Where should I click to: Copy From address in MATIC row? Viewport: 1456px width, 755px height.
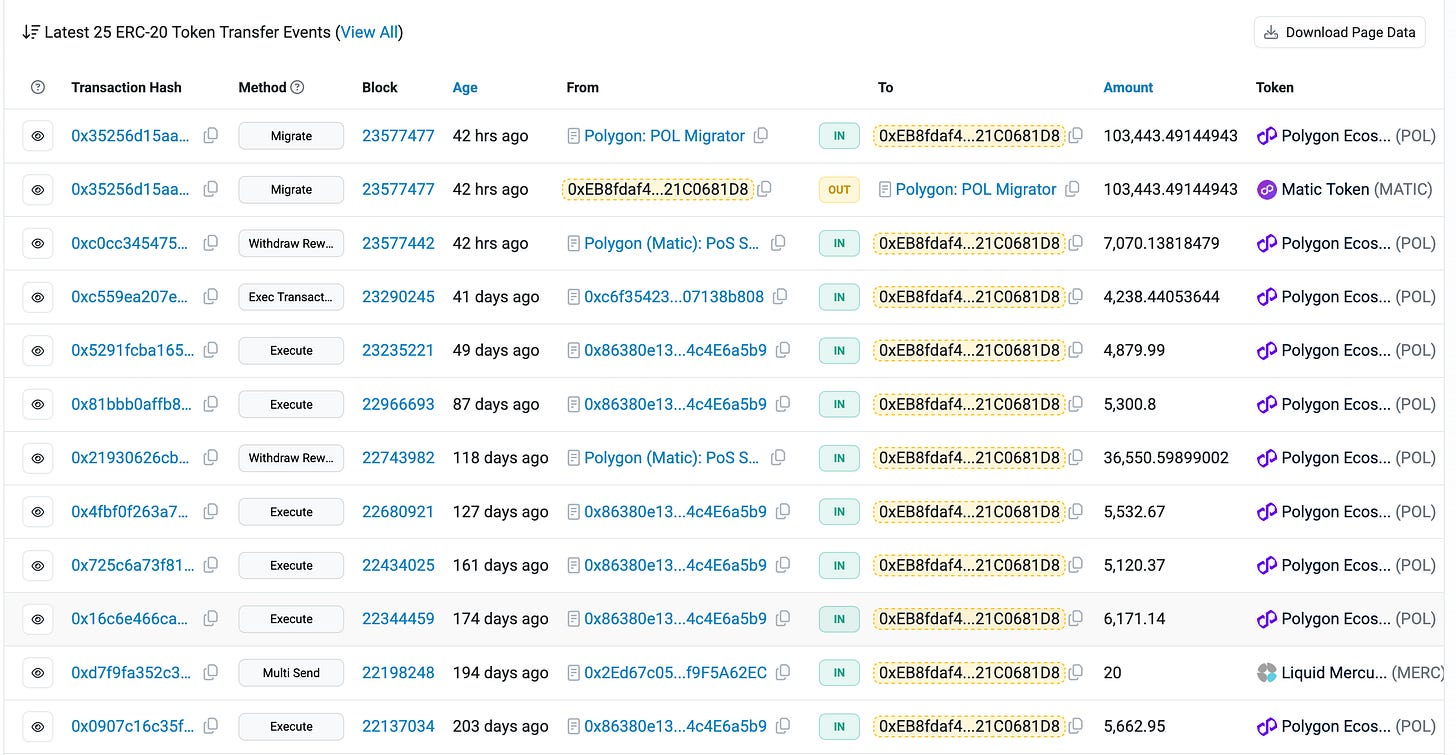point(765,189)
